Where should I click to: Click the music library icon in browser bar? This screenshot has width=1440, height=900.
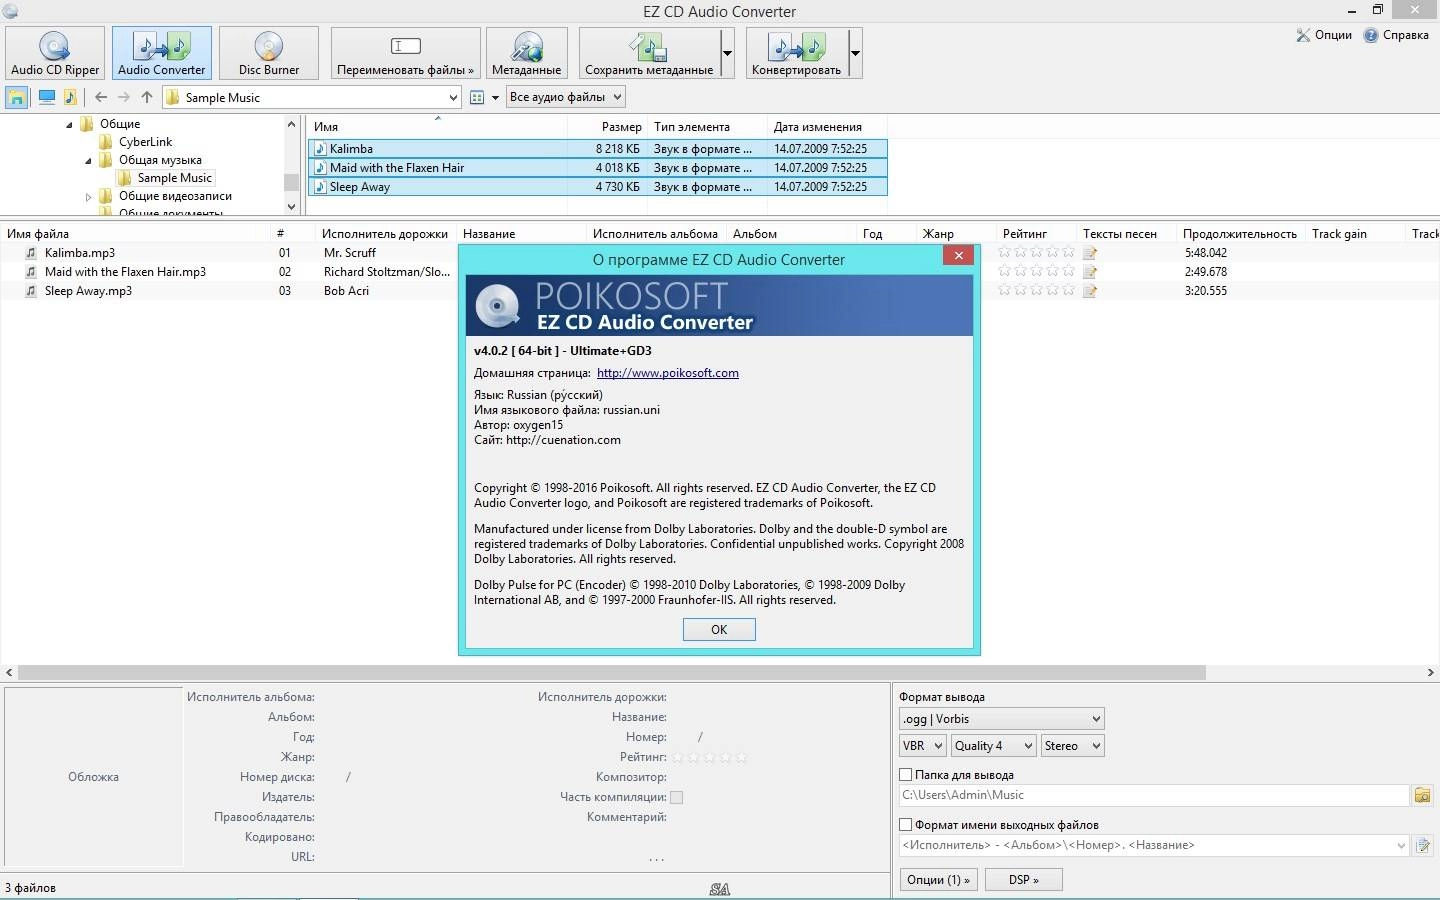click(x=70, y=97)
